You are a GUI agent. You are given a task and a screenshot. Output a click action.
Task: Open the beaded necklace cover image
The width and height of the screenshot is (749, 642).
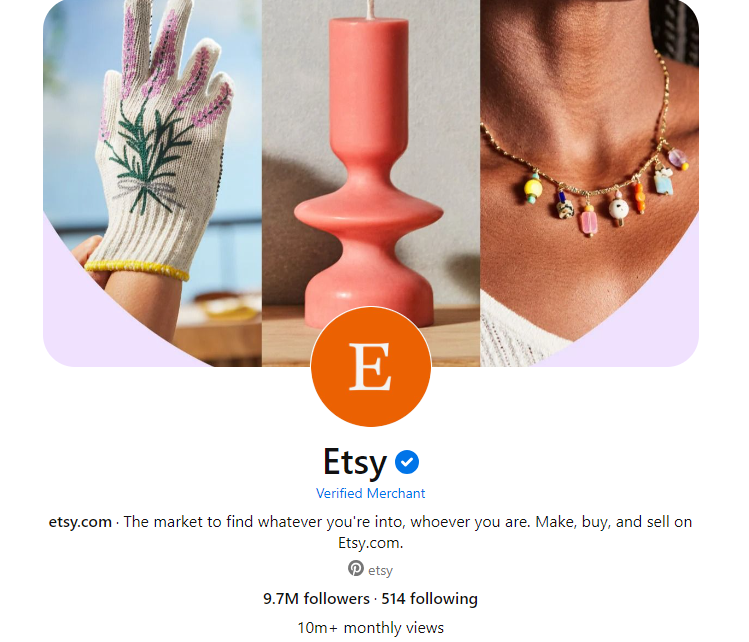589,183
